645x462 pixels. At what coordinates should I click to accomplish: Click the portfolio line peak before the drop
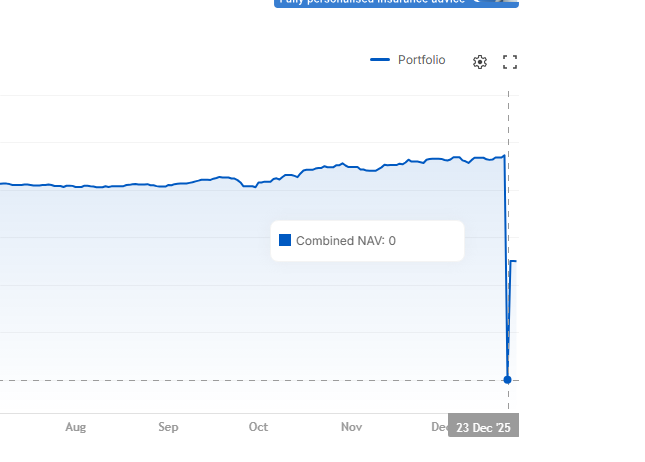[504, 156]
